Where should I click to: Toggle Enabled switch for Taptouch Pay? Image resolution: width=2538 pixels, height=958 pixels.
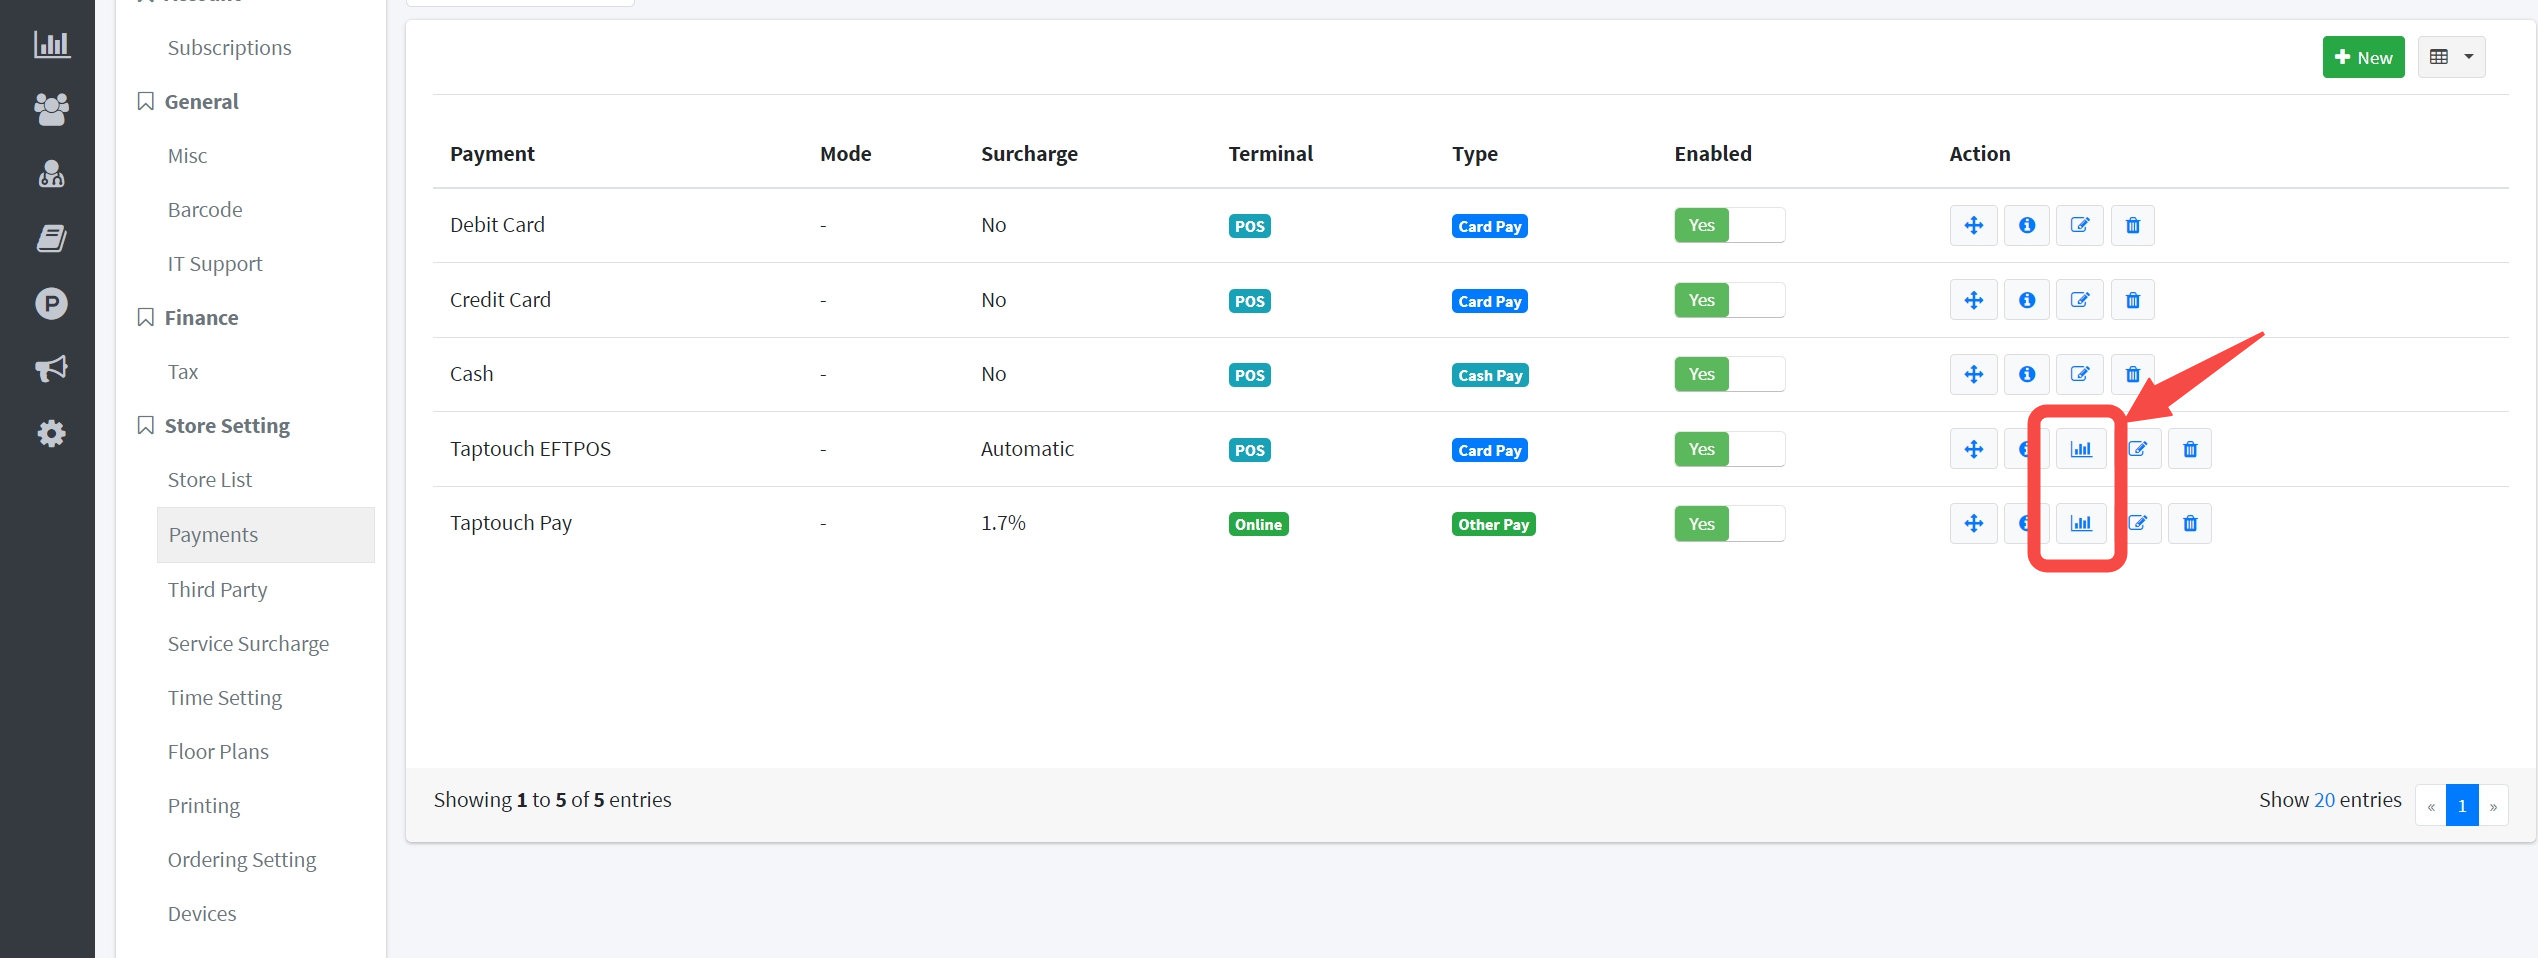point(1728,524)
